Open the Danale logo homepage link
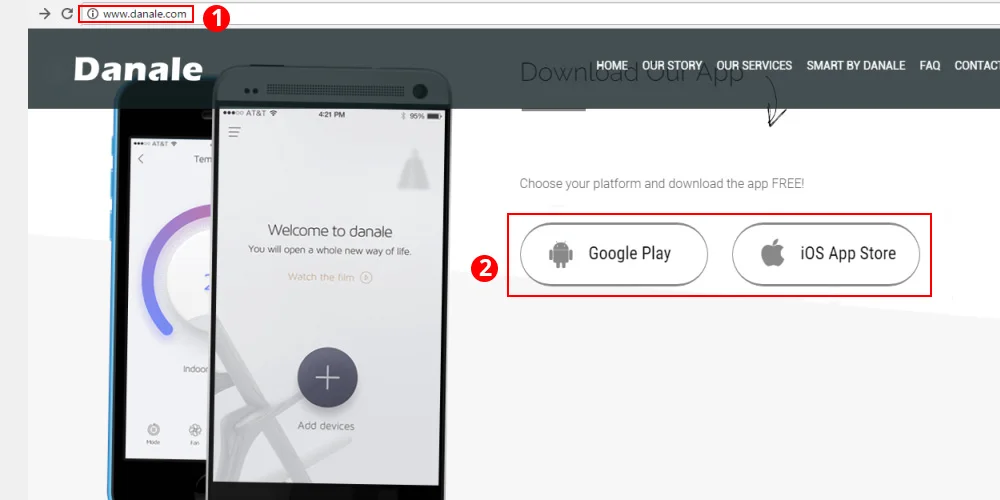The width and height of the screenshot is (1000, 500). [138, 68]
